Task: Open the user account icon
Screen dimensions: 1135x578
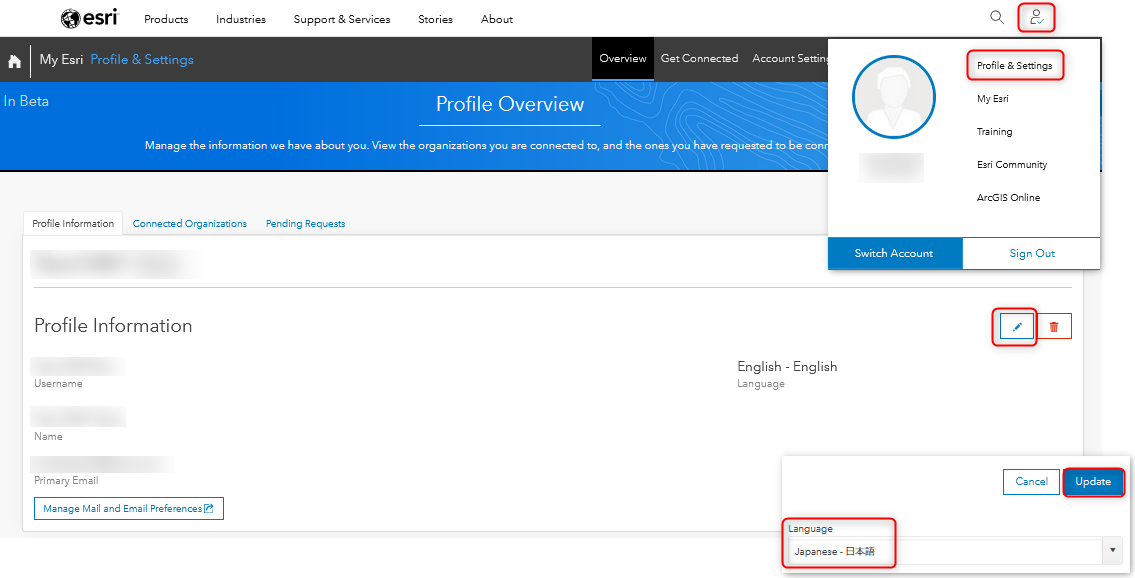Action: (1037, 18)
